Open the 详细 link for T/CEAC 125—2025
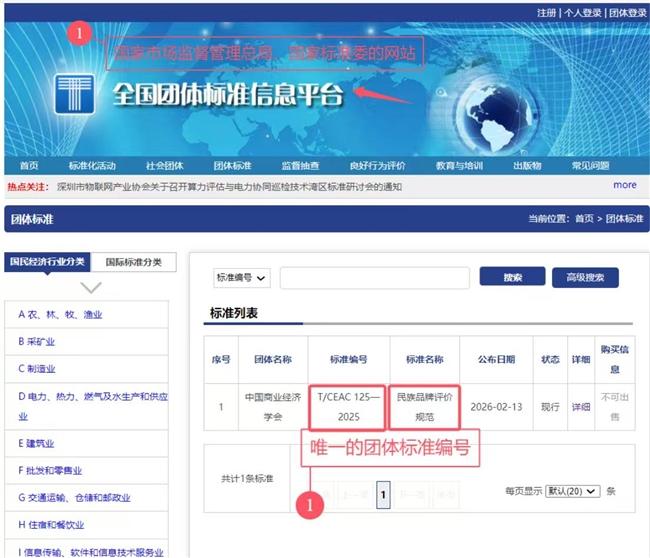This screenshot has height=558, width=650. pyautogui.click(x=580, y=407)
